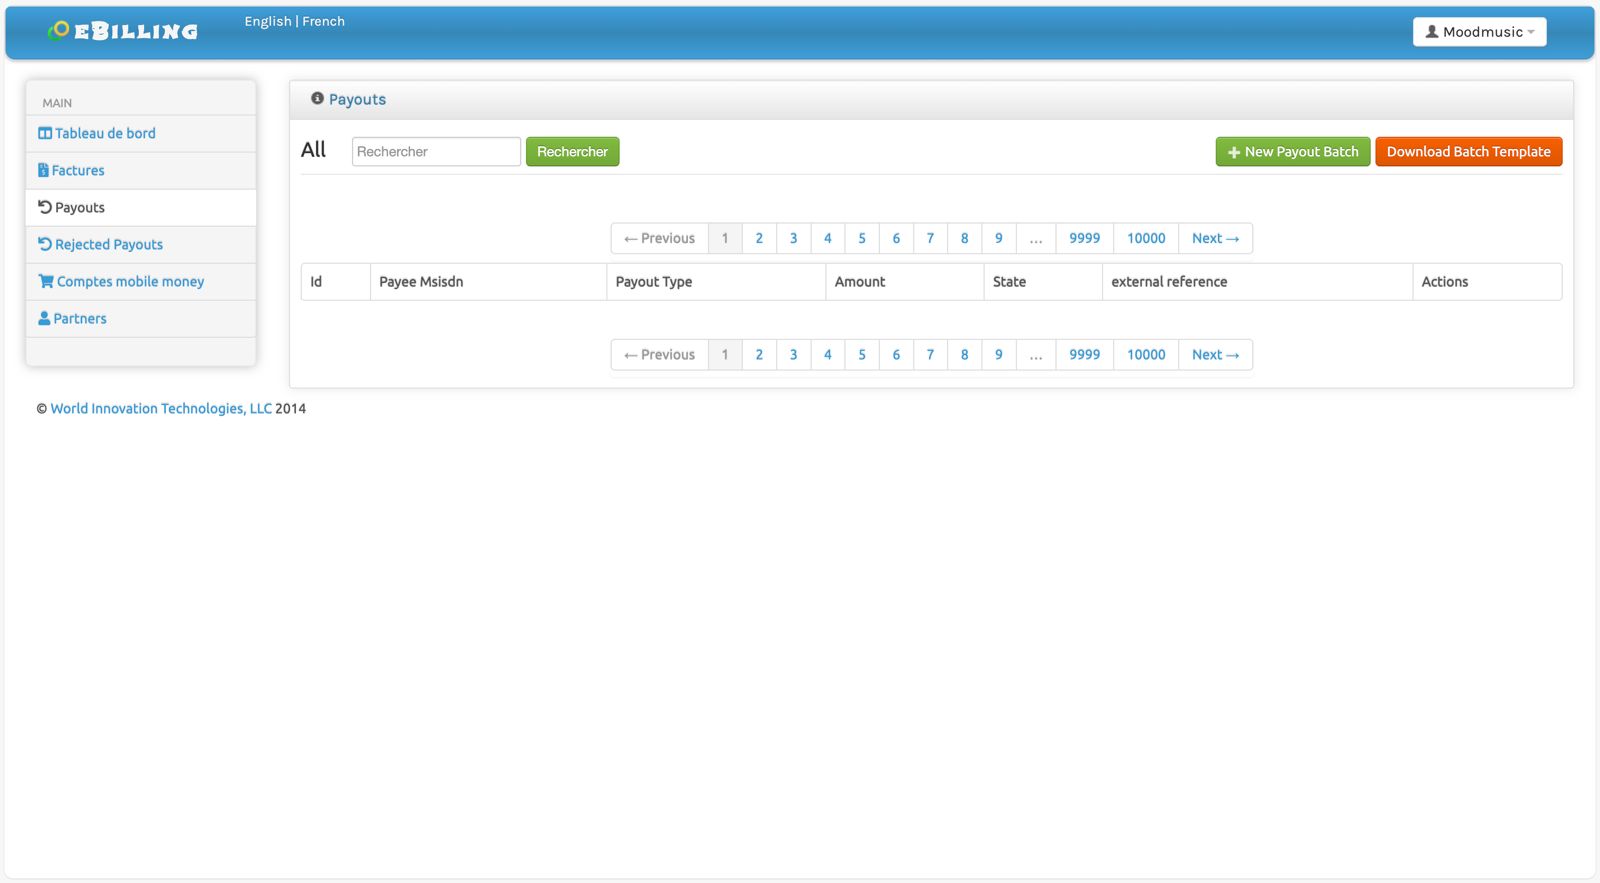This screenshot has width=1600, height=883.
Task: Click the user icon in Moodmusic button
Action: 1432,32
